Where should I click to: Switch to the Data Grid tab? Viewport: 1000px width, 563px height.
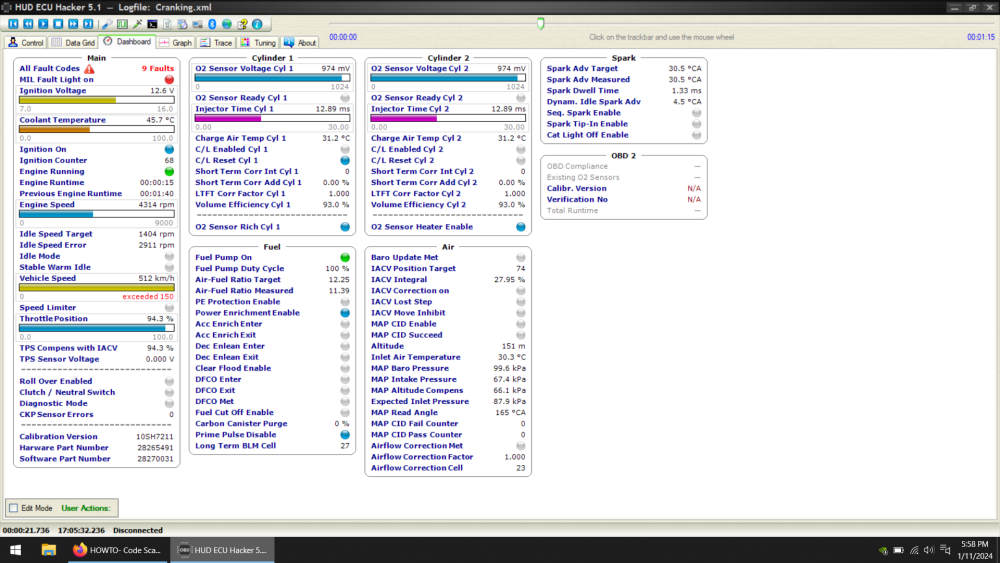pyautogui.click(x=73, y=43)
